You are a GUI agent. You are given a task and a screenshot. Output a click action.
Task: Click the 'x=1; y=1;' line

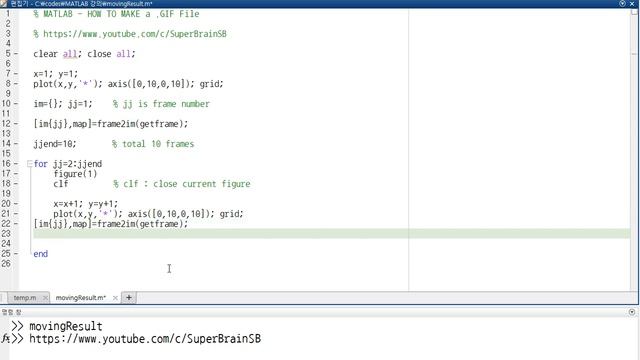point(56,74)
